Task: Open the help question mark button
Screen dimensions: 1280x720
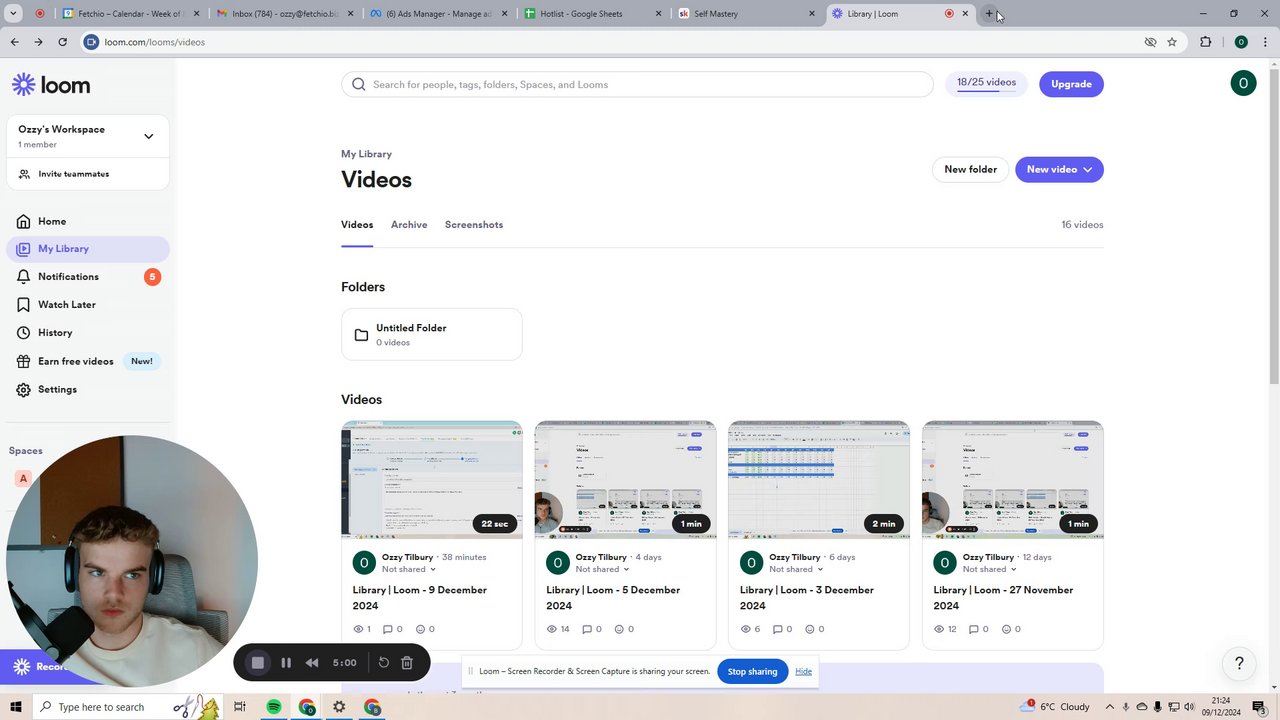Action: [x=1239, y=663]
